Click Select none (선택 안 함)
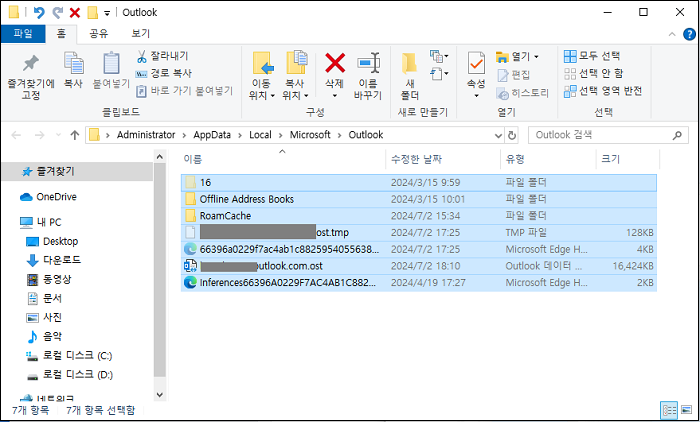Viewport: 700px width, 422px height. pyautogui.click(x=593, y=73)
